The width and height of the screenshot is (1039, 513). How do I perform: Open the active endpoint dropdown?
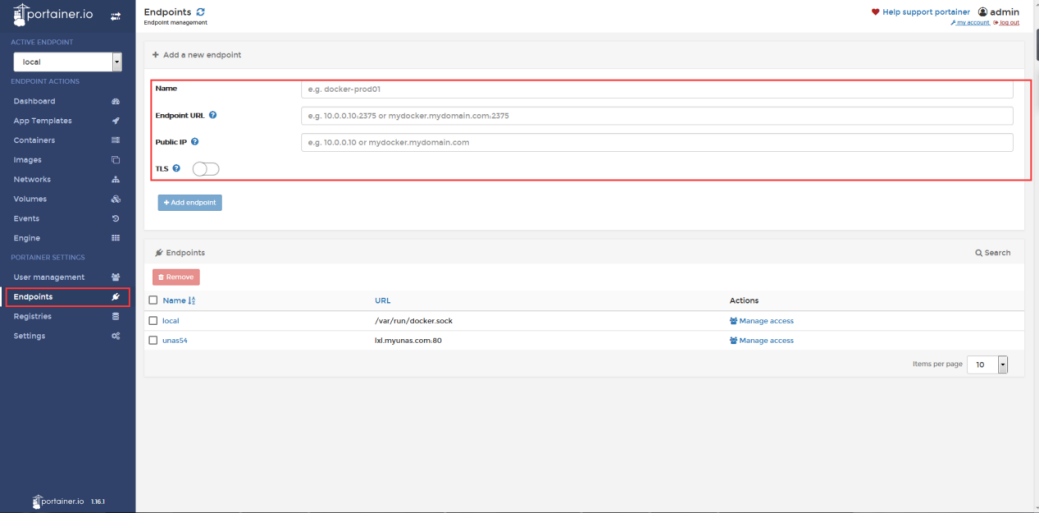(66, 62)
